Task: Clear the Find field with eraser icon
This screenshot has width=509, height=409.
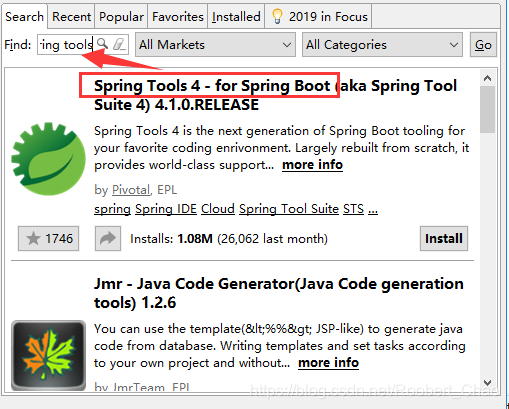Action: [119, 44]
